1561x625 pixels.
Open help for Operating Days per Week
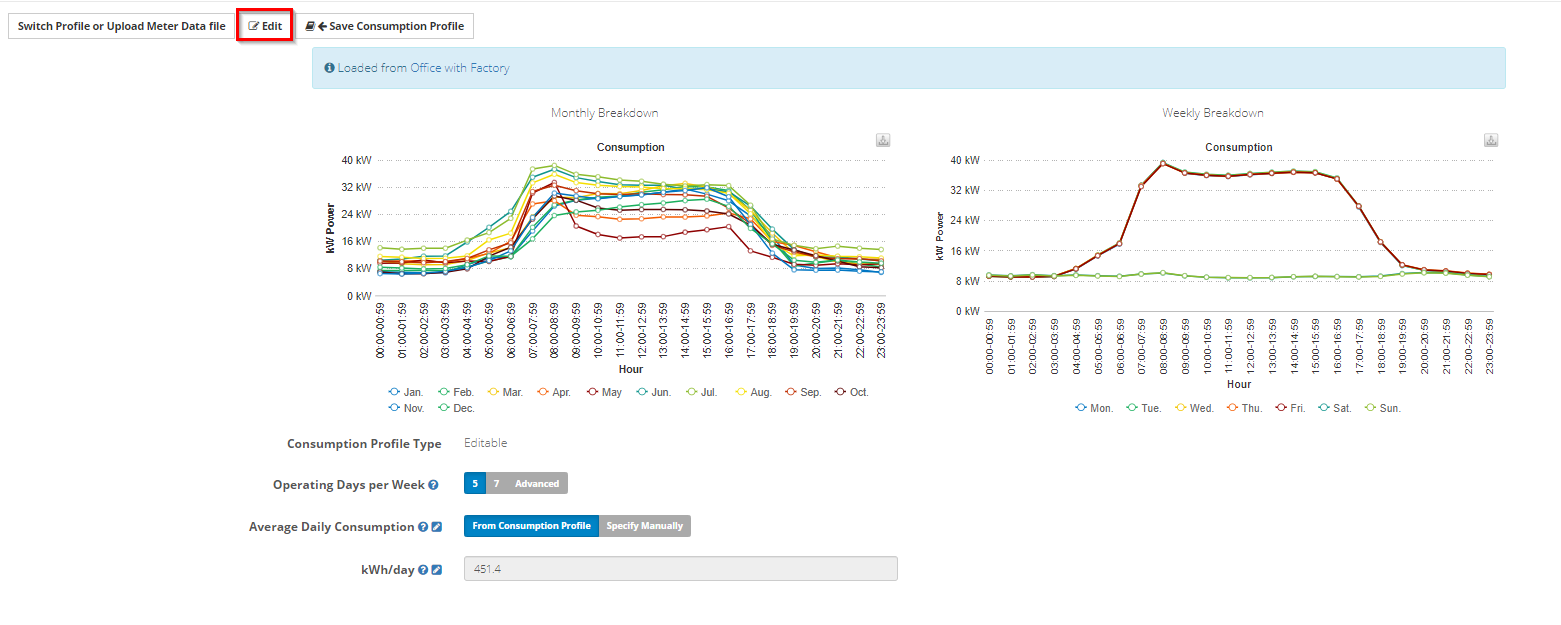pos(433,485)
